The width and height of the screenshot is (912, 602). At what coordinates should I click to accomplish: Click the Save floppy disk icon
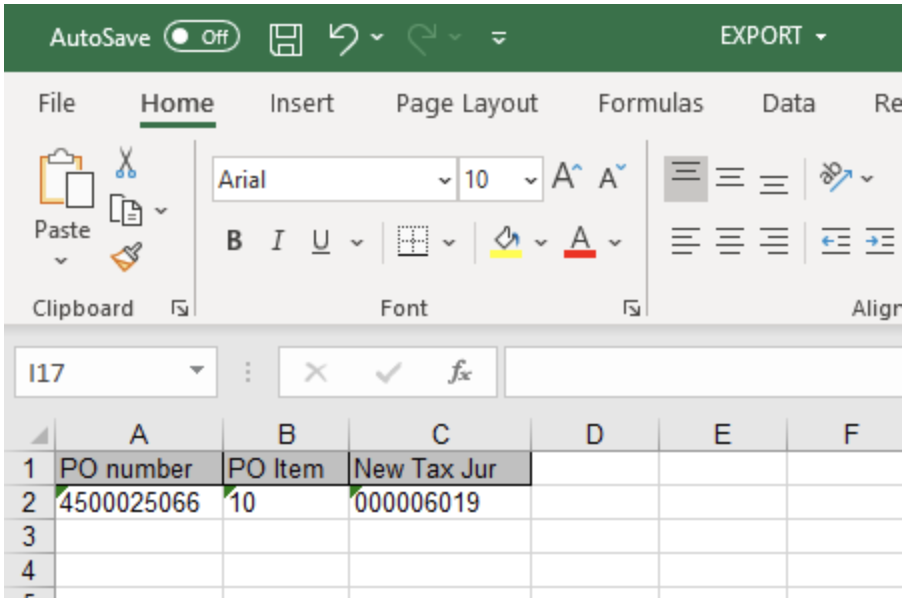pos(287,38)
